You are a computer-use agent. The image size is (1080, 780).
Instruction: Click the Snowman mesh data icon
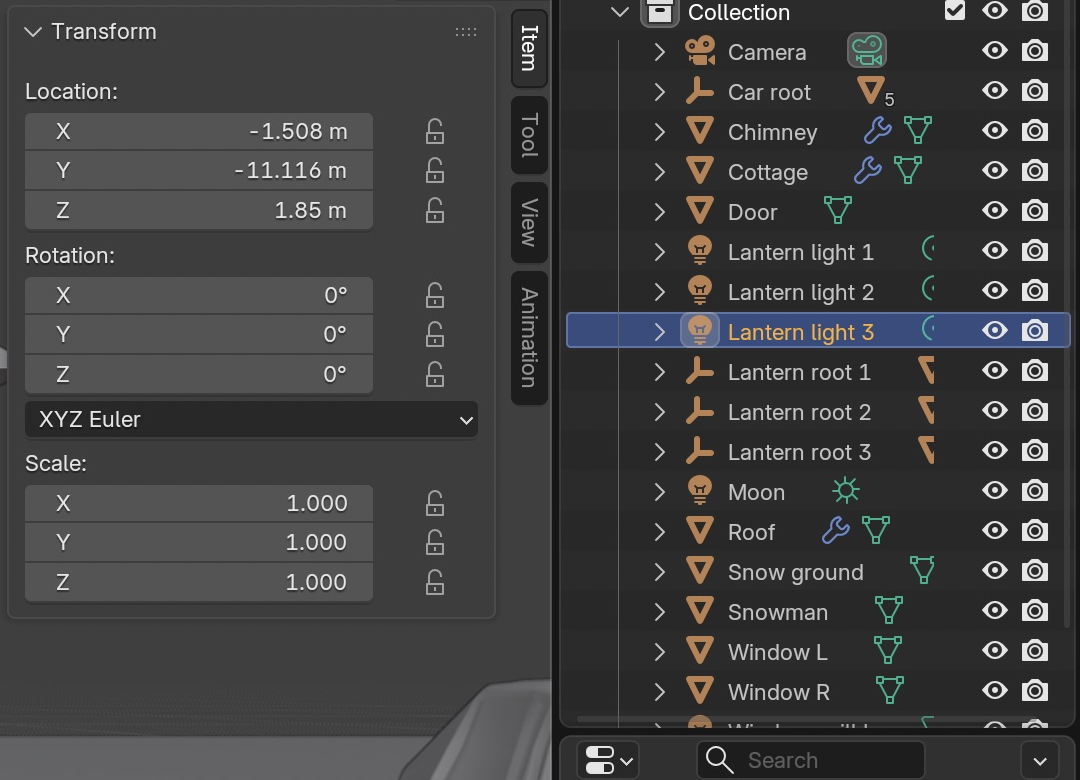pyautogui.click(x=889, y=610)
